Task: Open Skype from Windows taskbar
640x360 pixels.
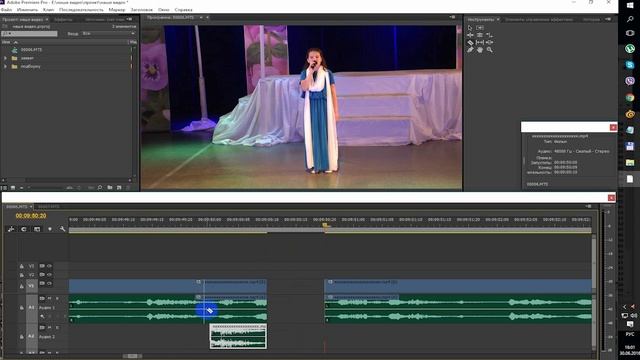Action: pyautogui.click(x=630, y=65)
